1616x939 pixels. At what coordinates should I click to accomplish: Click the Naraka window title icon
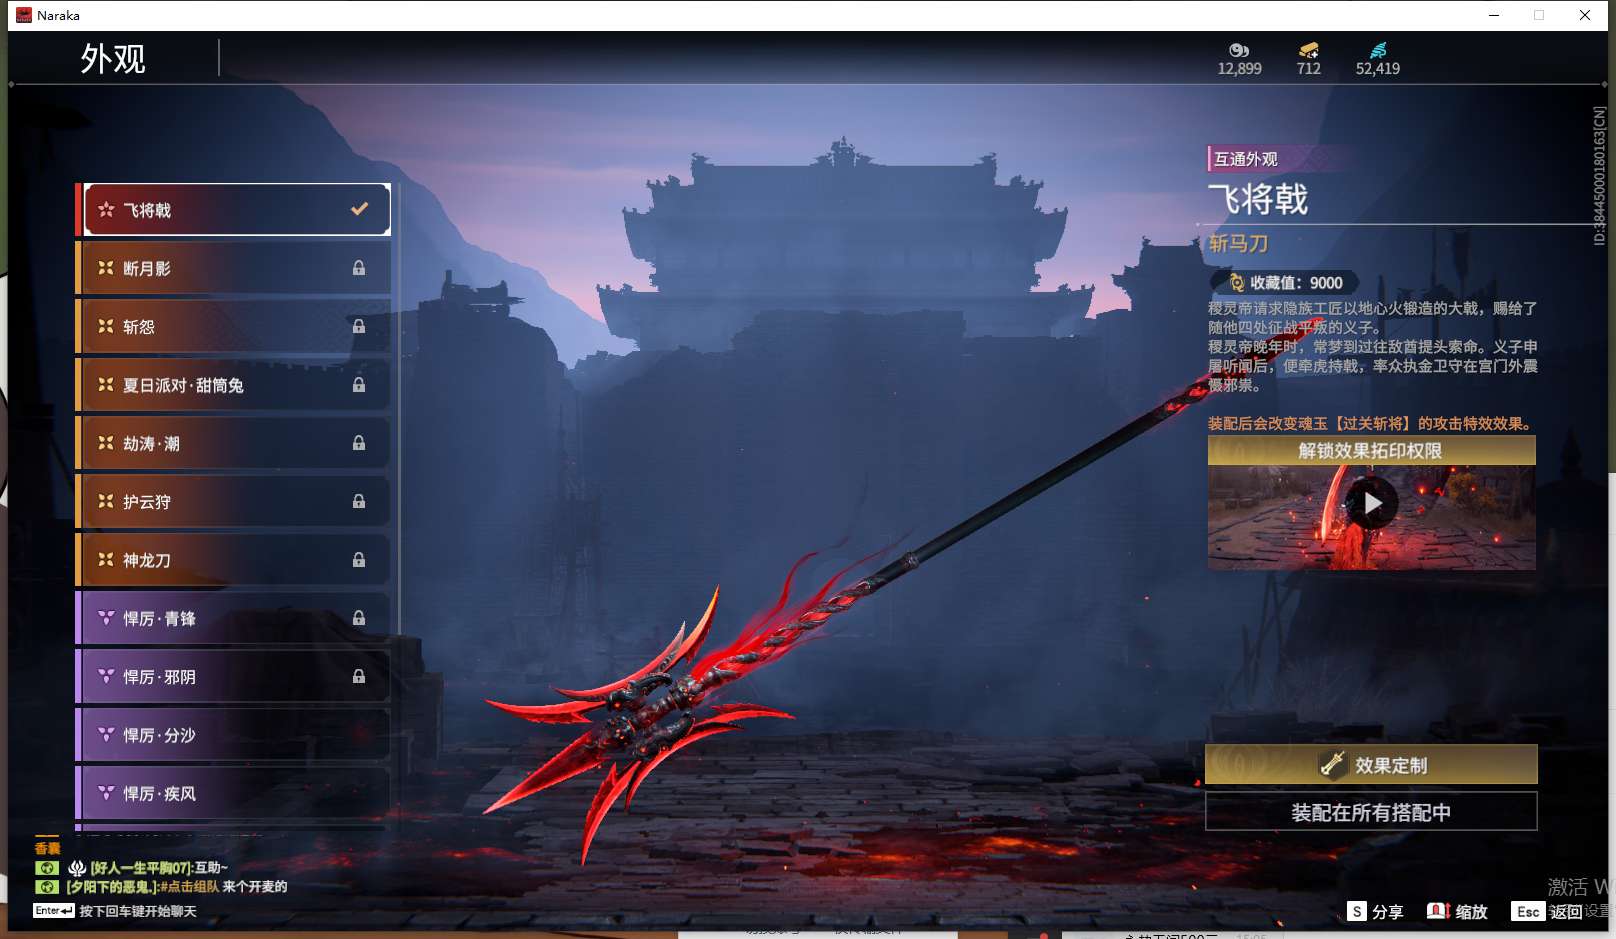[24, 15]
